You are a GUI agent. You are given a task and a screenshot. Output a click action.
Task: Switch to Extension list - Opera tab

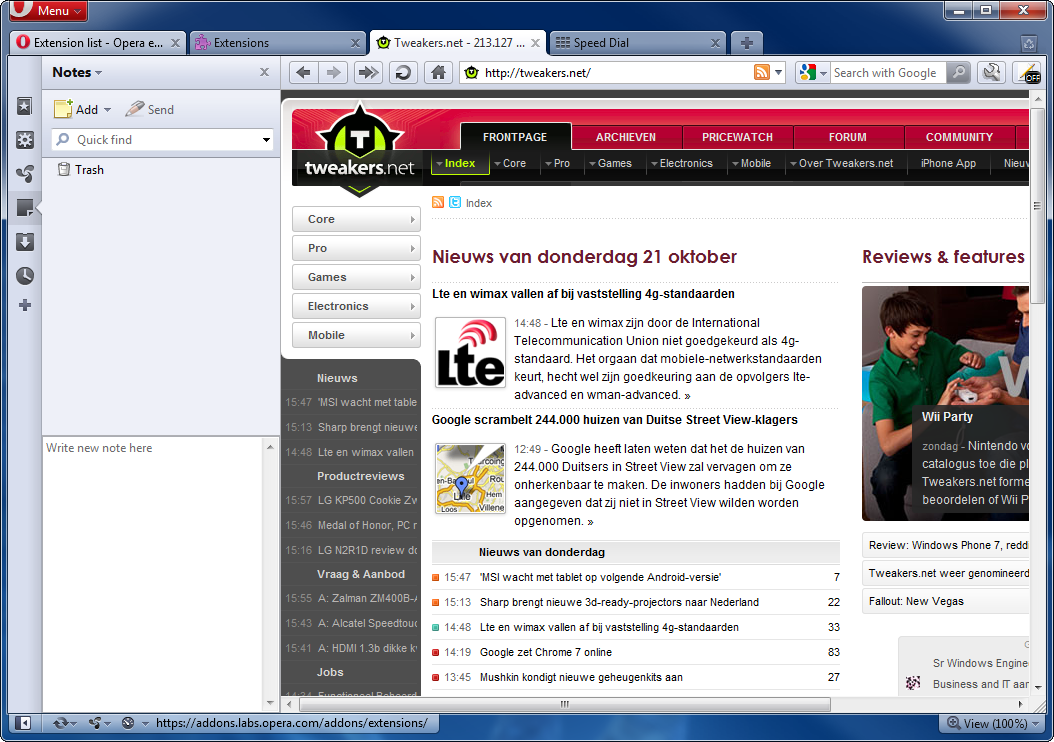pos(98,43)
